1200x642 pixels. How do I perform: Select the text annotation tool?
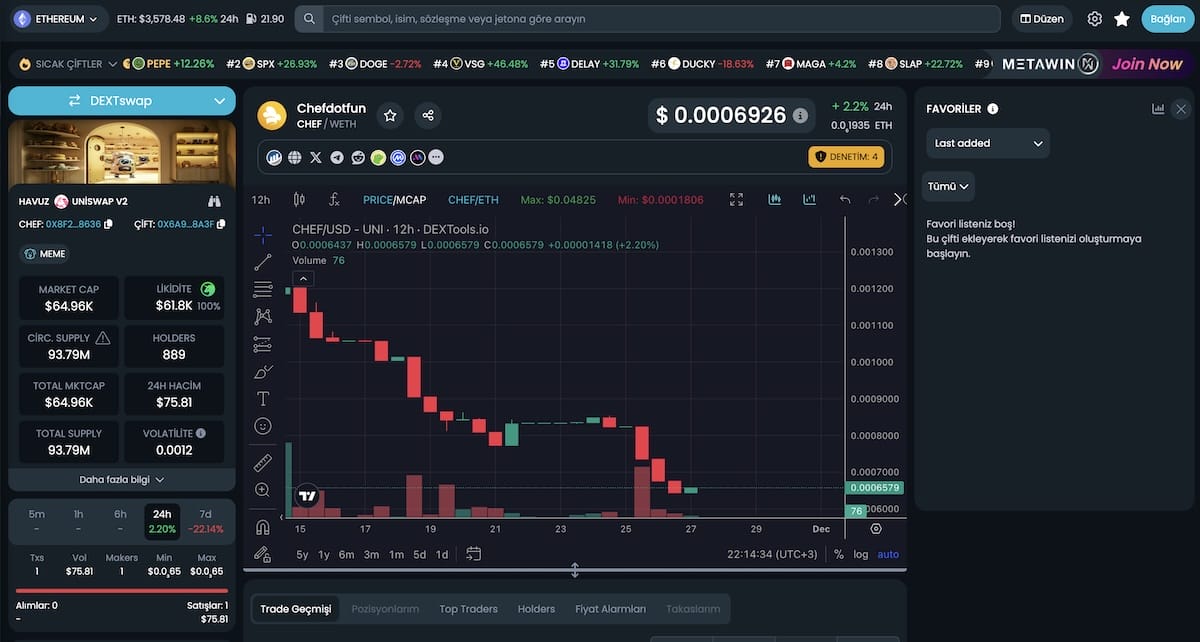(263, 398)
